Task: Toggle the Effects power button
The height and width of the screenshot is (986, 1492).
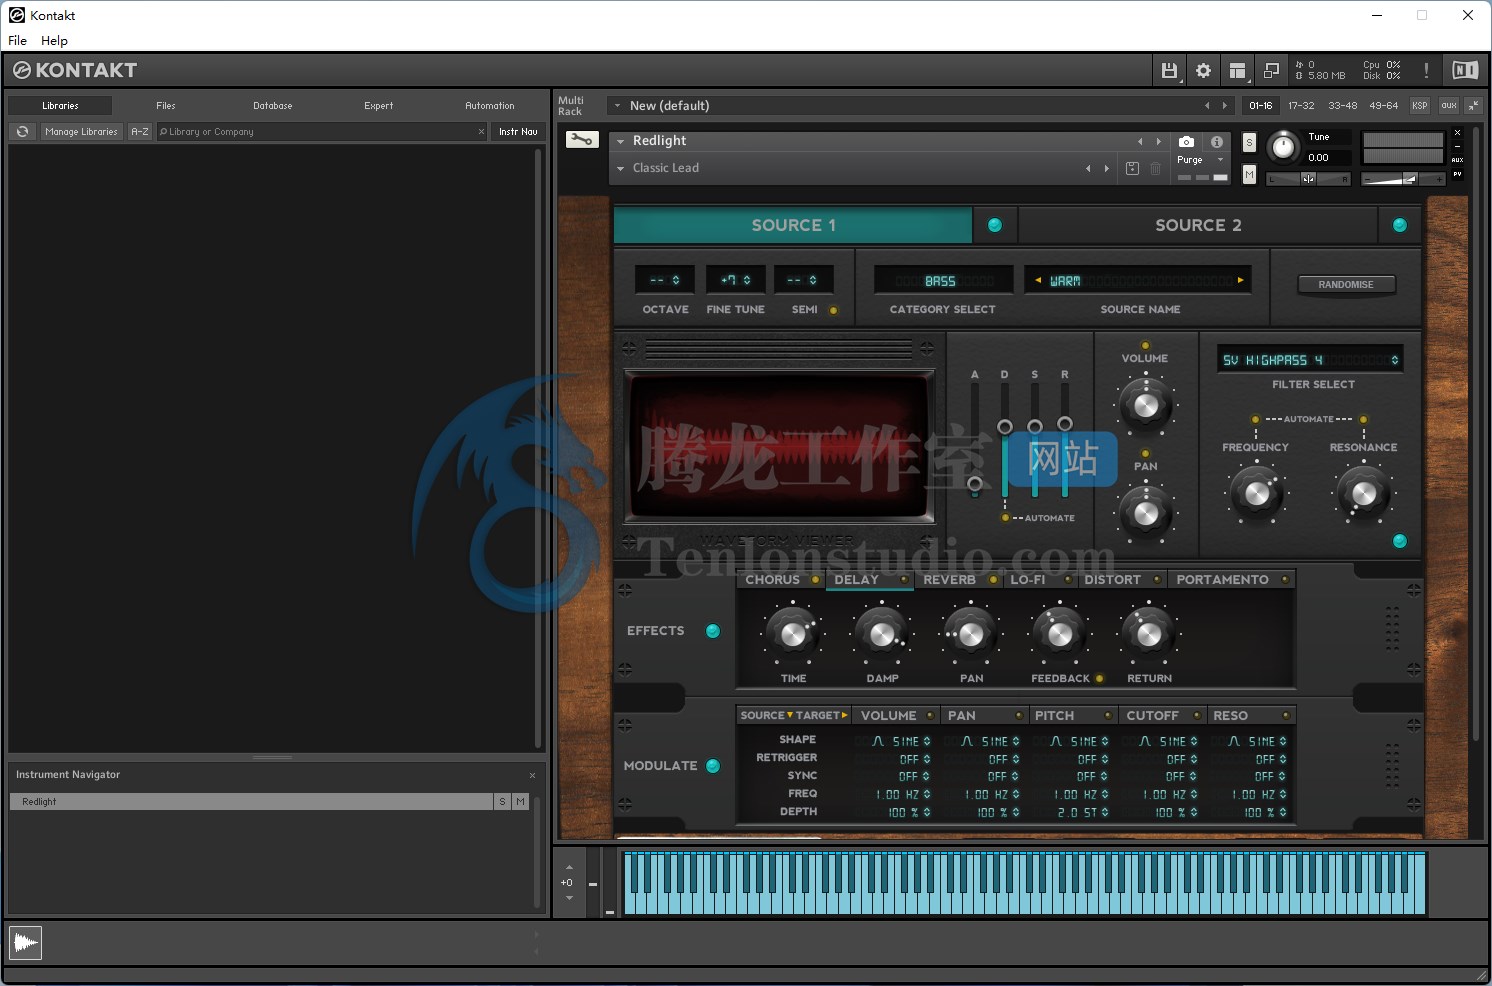Action: click(x=713, y=631)
